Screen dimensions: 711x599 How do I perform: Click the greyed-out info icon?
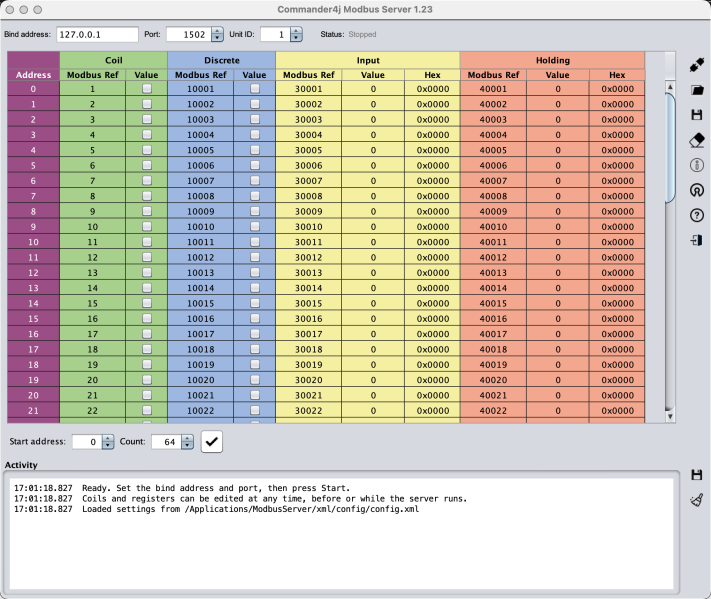696,165
